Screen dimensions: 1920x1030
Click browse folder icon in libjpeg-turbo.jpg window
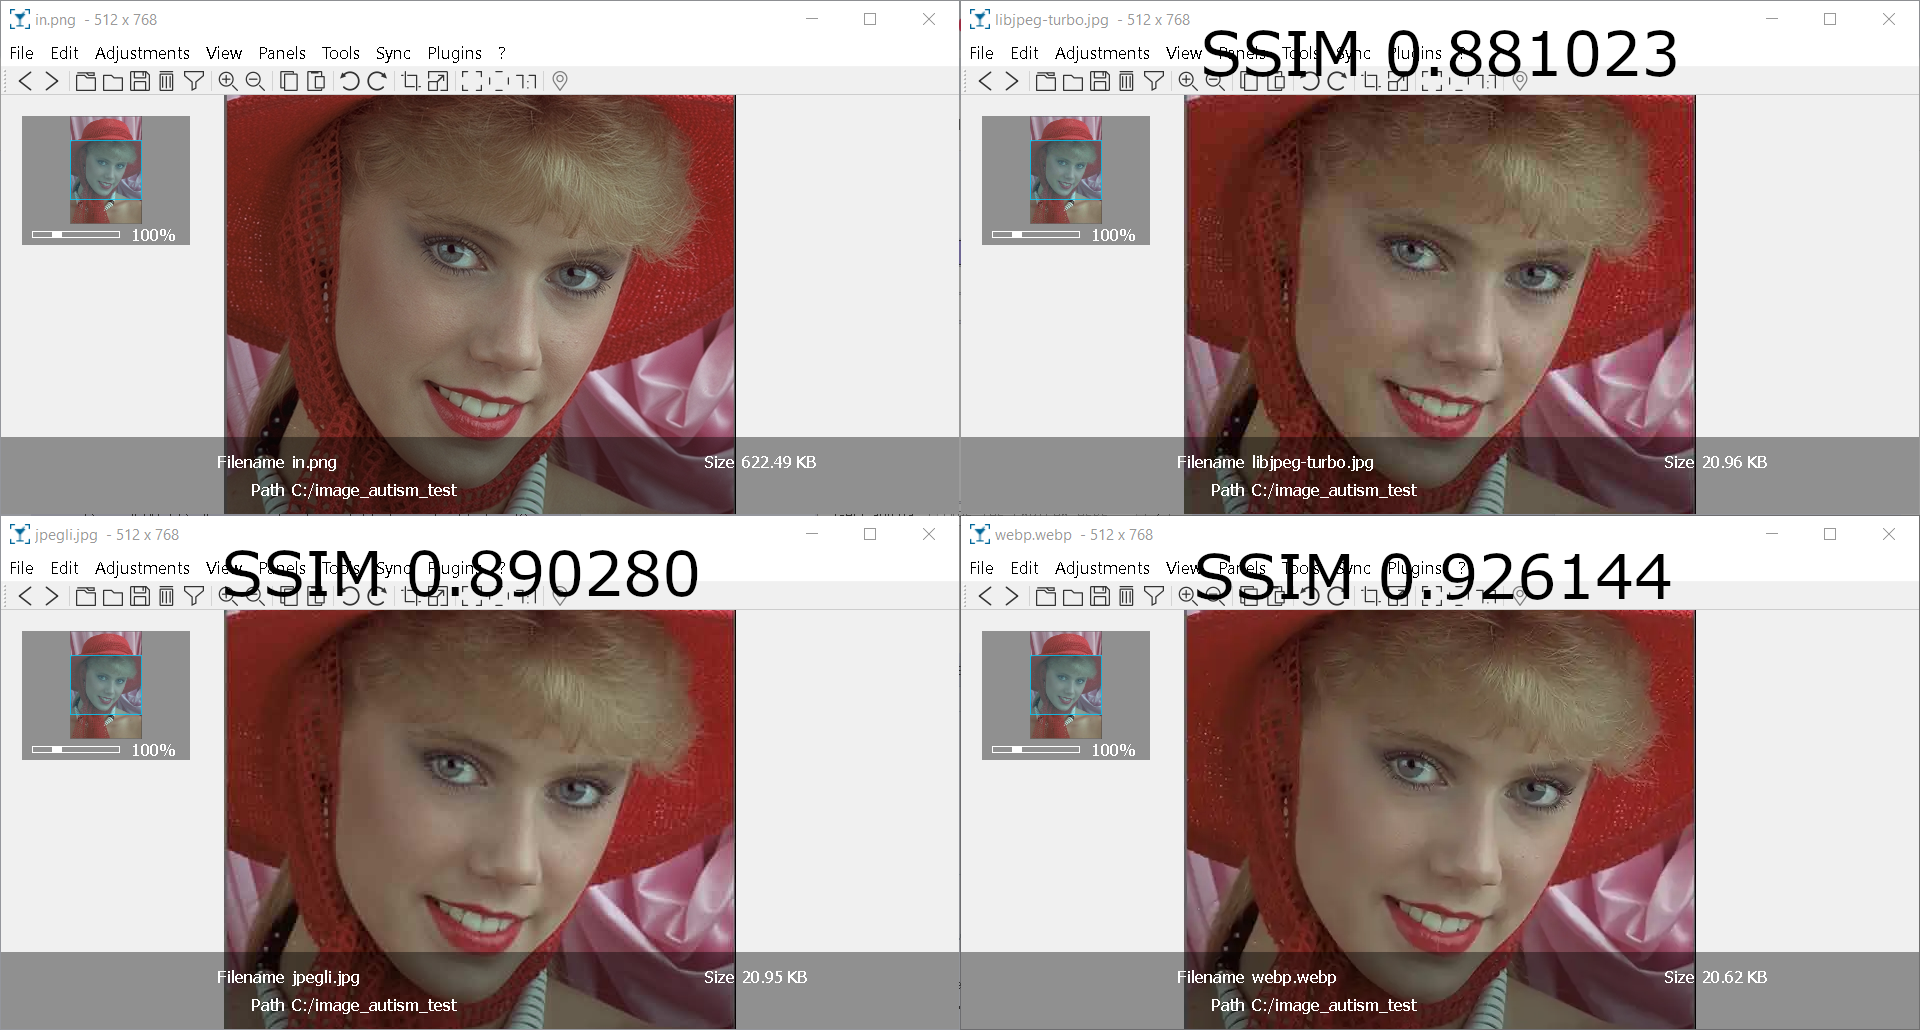(1073, 81)
